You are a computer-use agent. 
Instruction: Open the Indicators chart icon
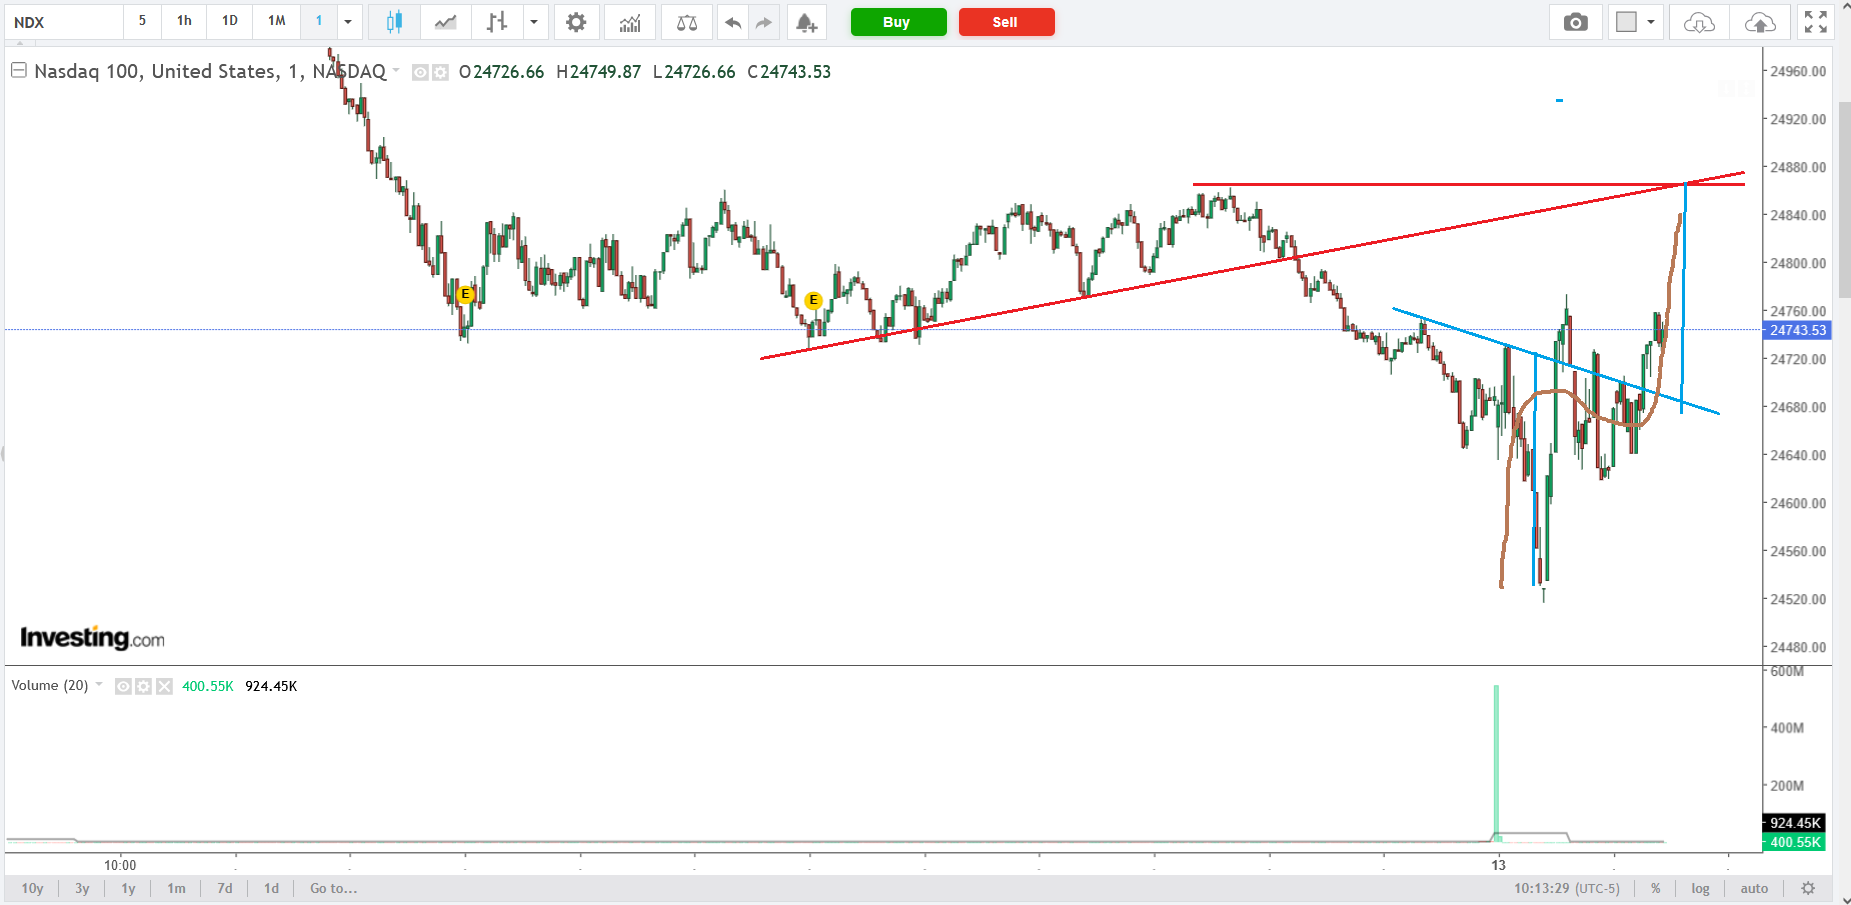629,22
